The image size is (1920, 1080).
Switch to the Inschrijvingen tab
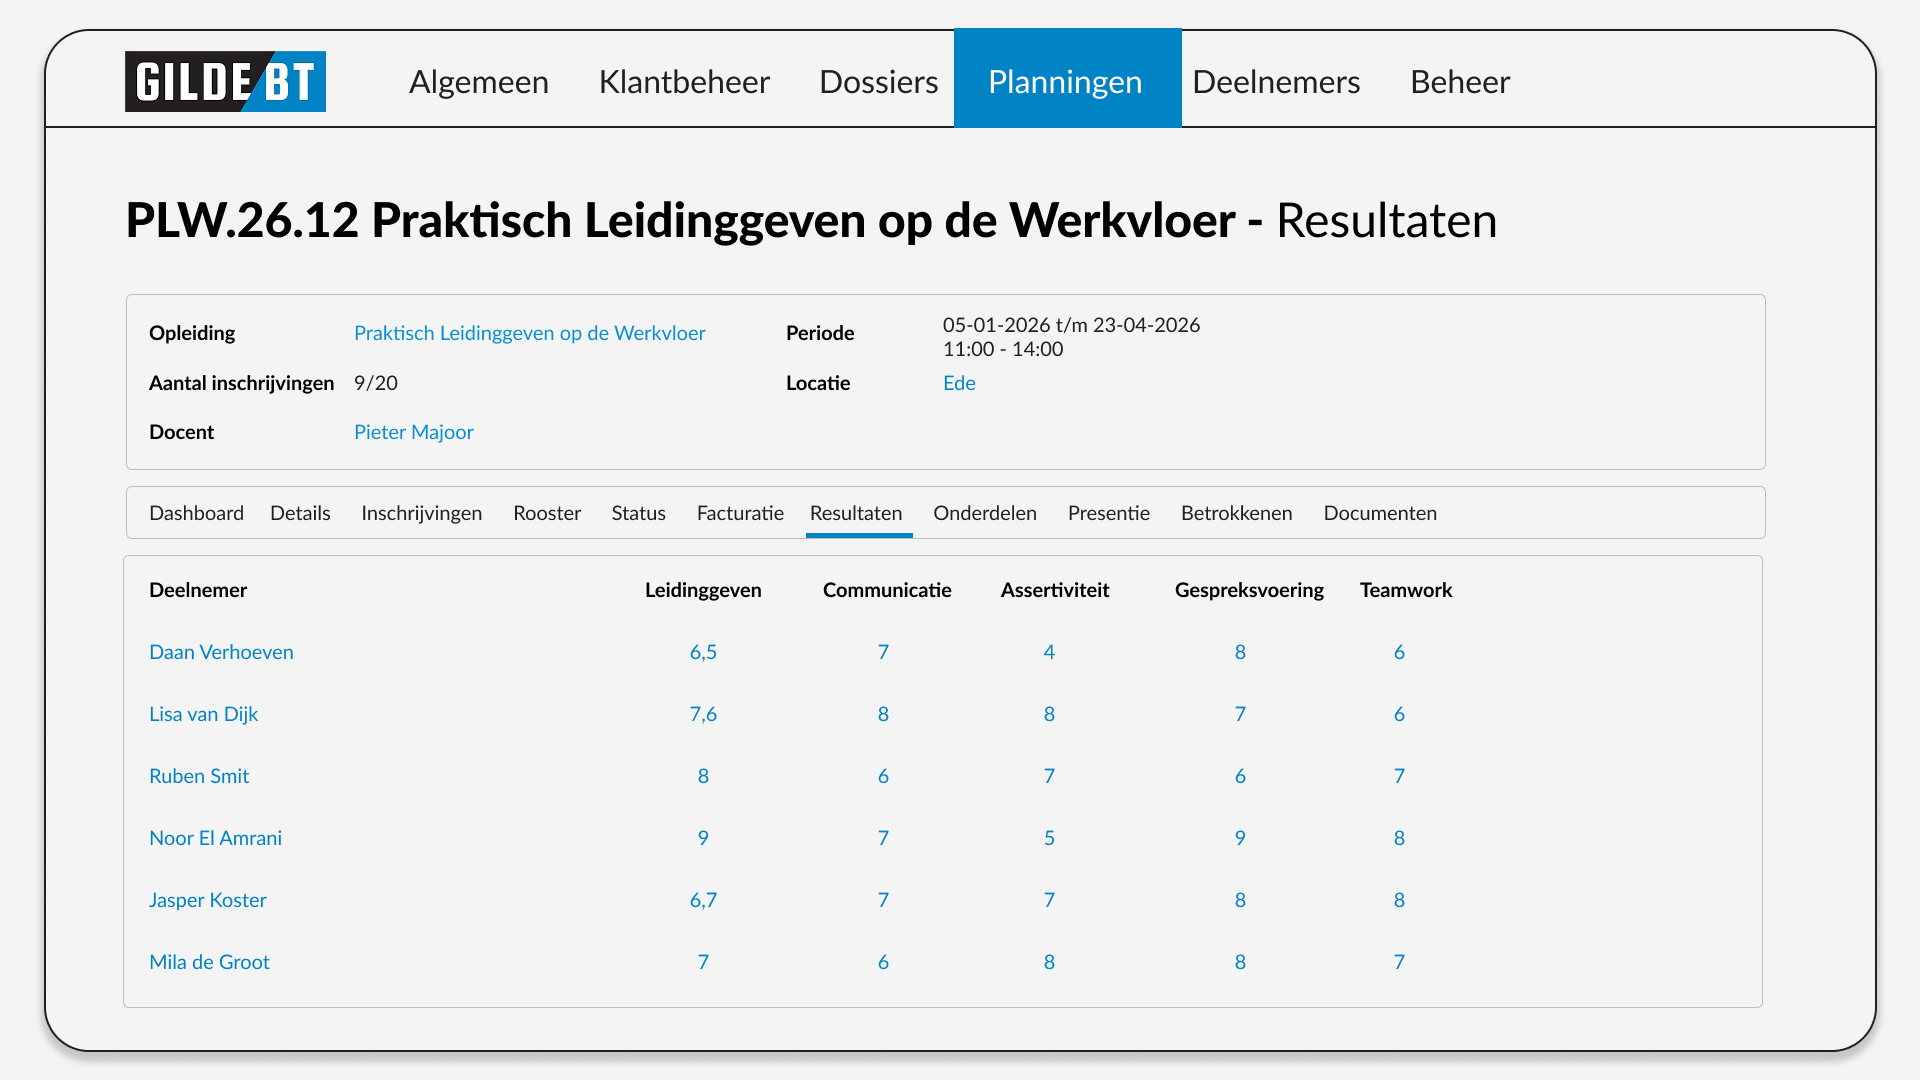coord(421,513)
